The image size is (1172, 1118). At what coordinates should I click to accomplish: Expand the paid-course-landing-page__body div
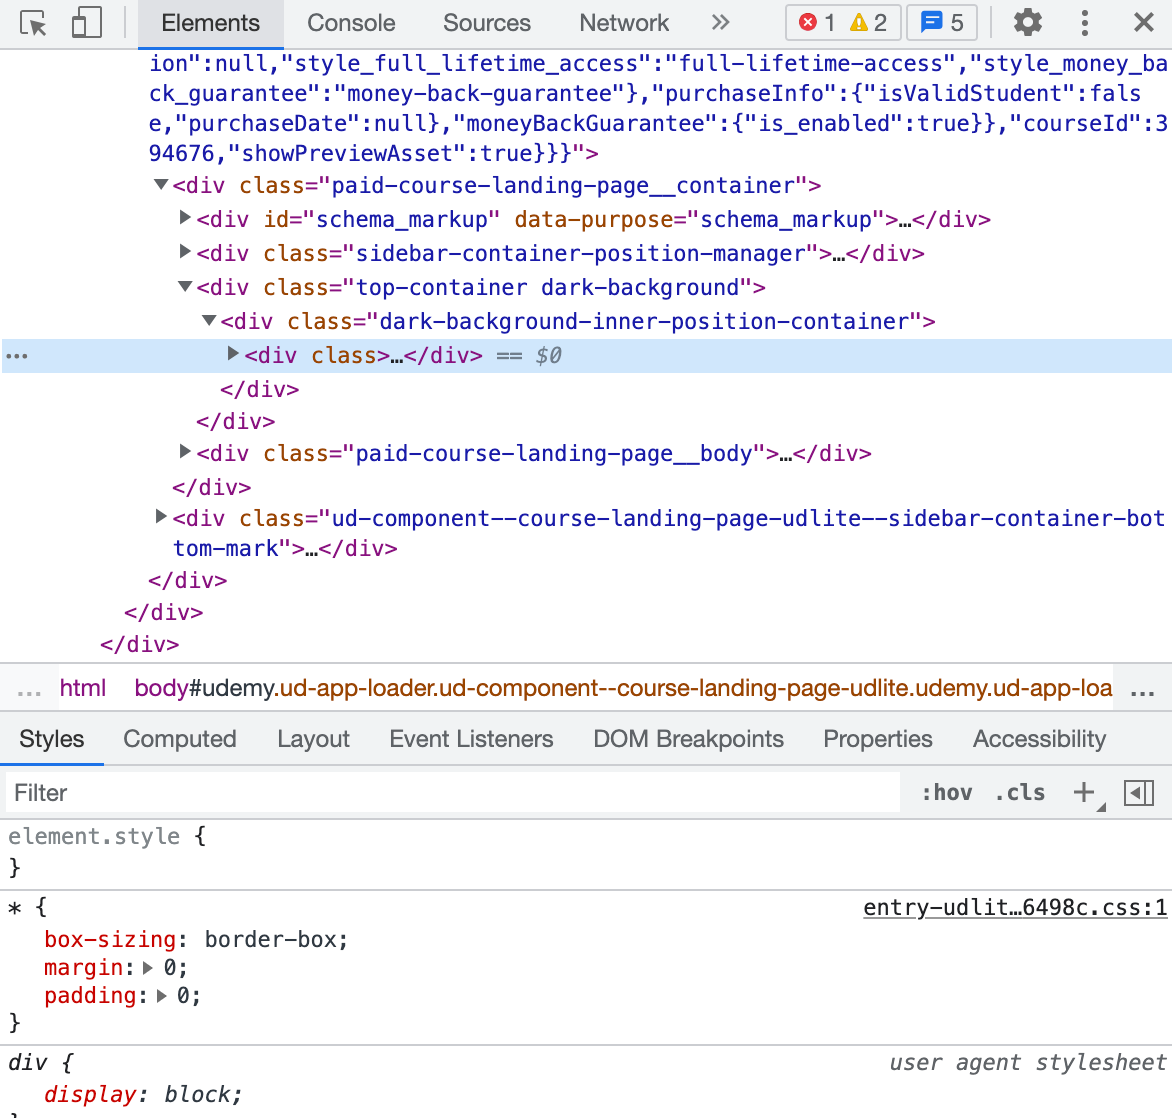tap(185, 452)
